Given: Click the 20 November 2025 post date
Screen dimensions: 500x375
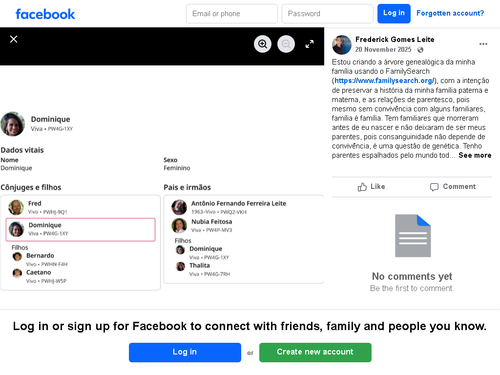Looking at the screenshot, I should (383, 50).
